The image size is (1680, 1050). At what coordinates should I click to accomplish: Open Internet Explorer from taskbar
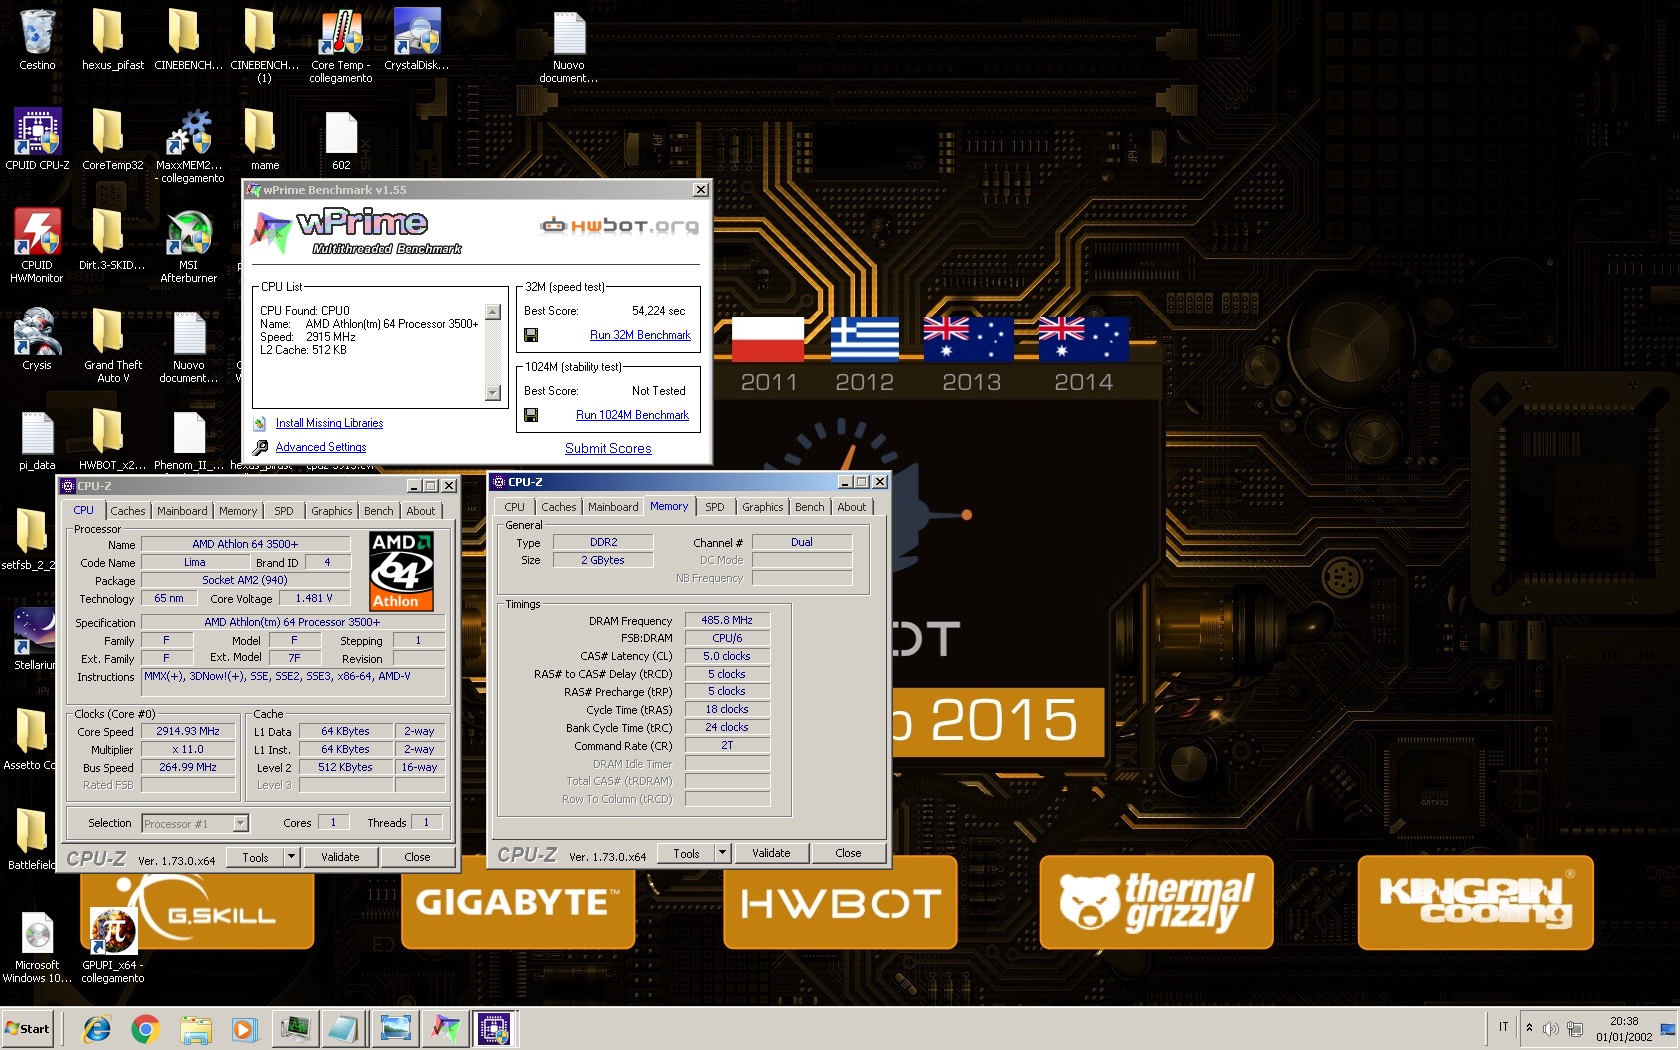point(97,1028)
